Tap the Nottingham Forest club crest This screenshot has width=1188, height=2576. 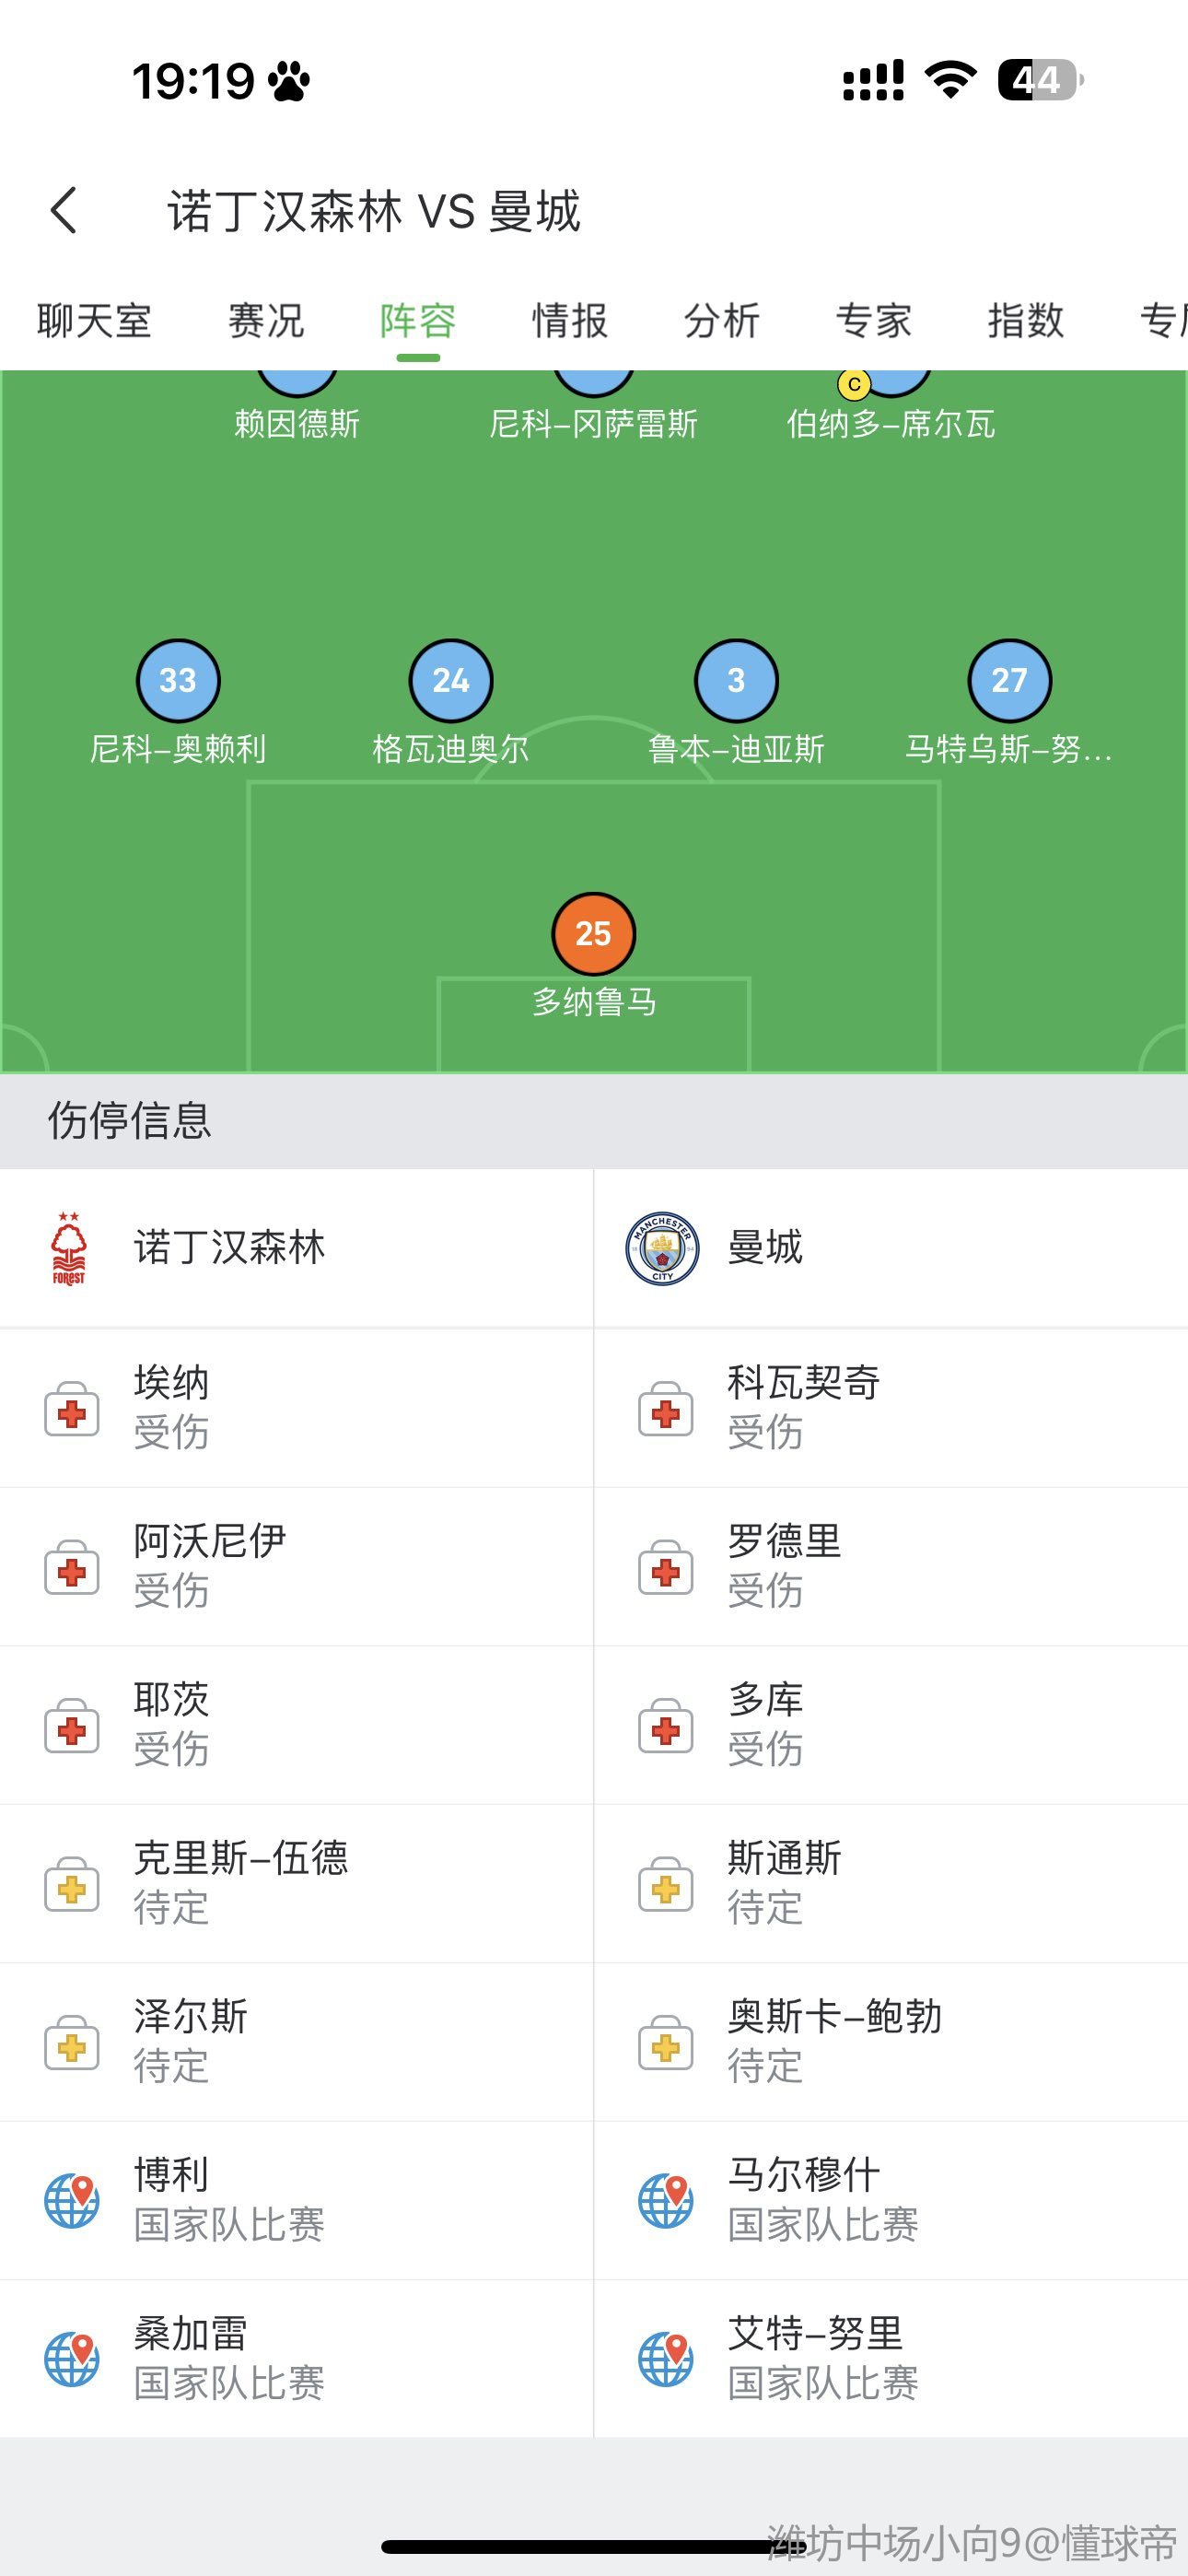[69, 1248]
